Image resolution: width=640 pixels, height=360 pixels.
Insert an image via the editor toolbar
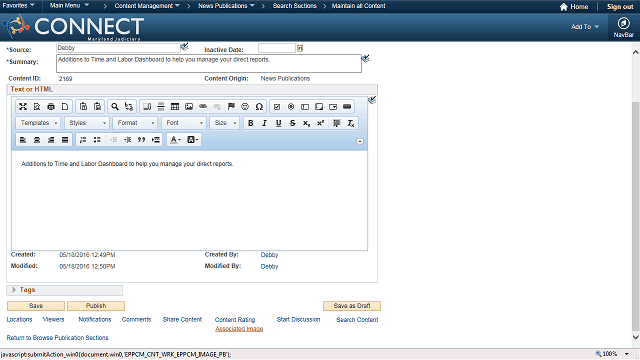tap(189, 107)
